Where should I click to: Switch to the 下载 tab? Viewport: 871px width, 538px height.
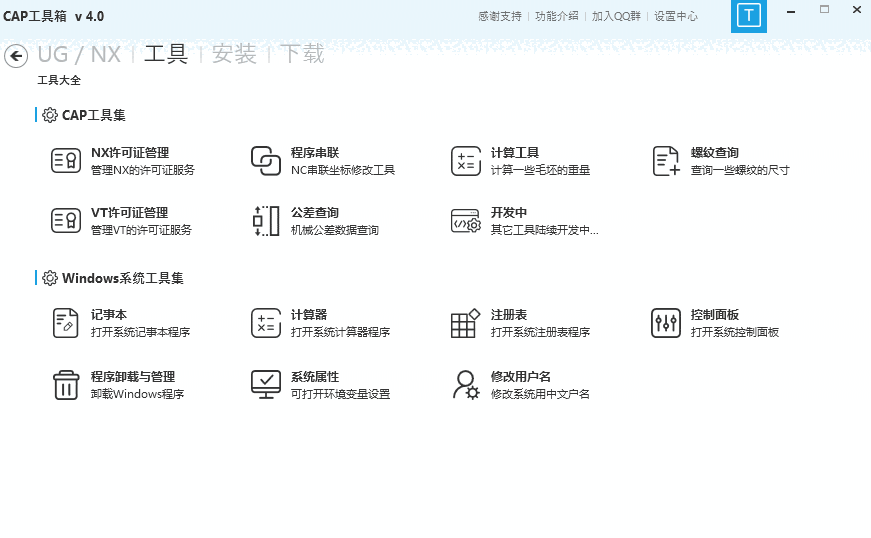pos(302,54)
